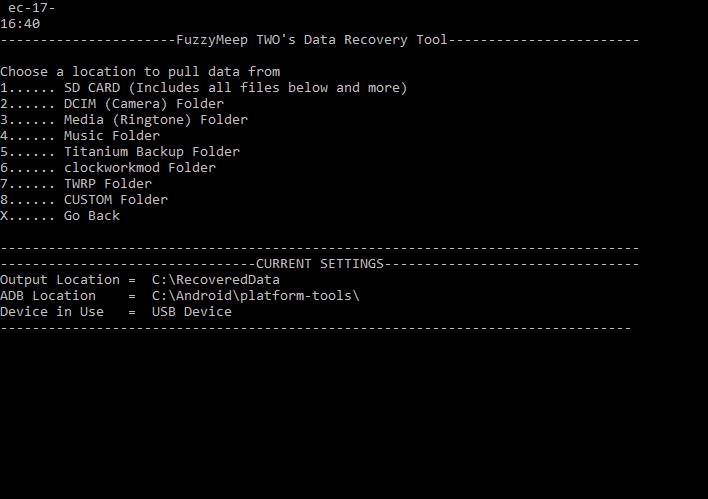Select the SD CARD menu option
This screenshot has width=708, height=499.
204,88
